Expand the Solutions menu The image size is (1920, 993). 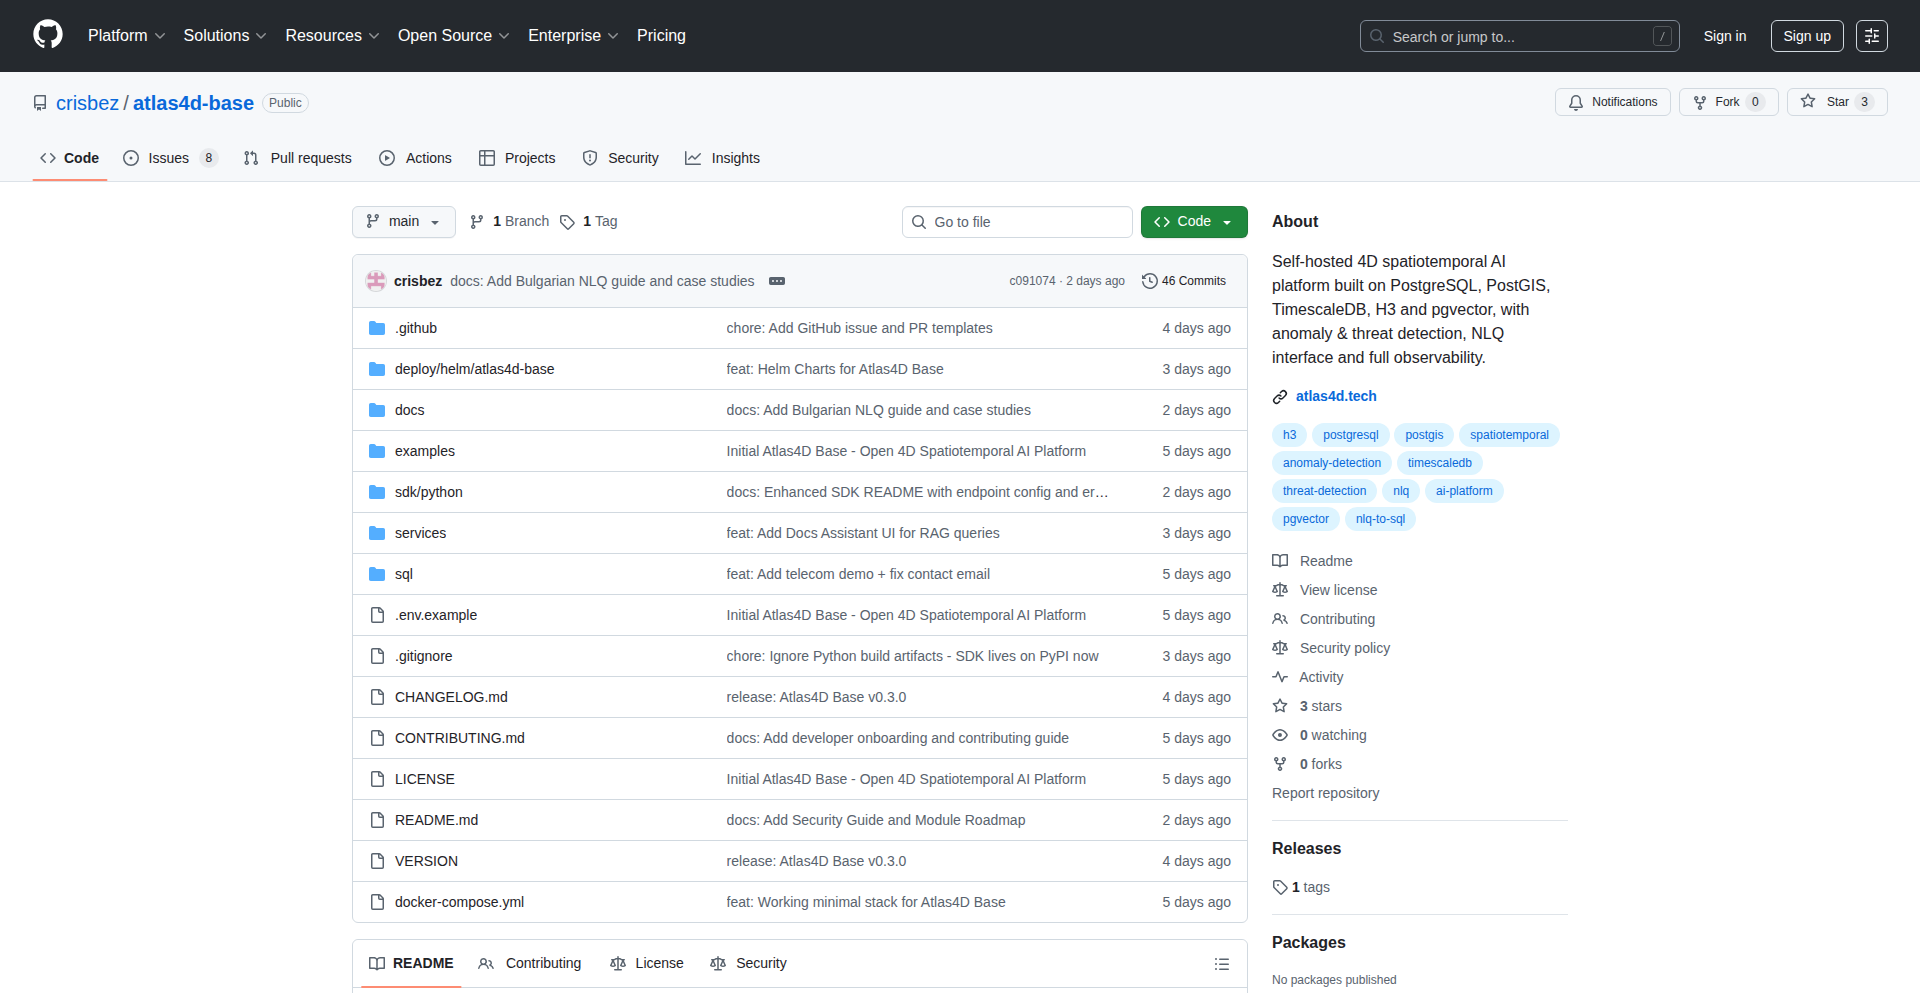pyautogui.click(x=225, y=36)
